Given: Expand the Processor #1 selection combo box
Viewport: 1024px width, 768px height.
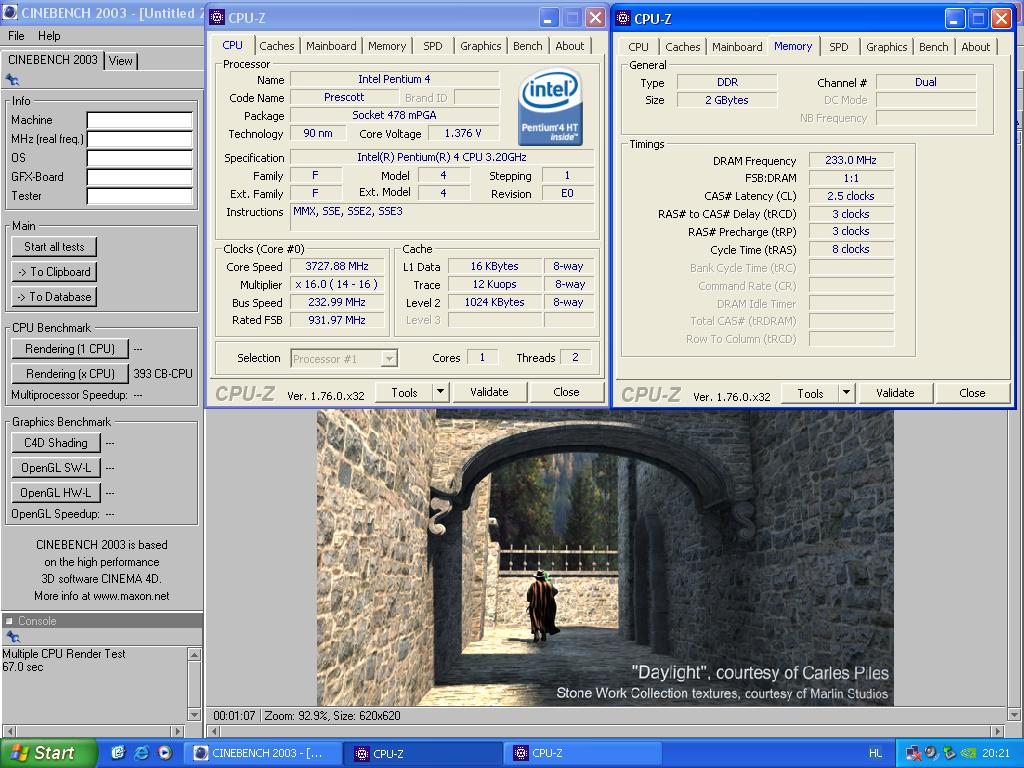Looking at the screenshot, I should click(x=389, y=359).
